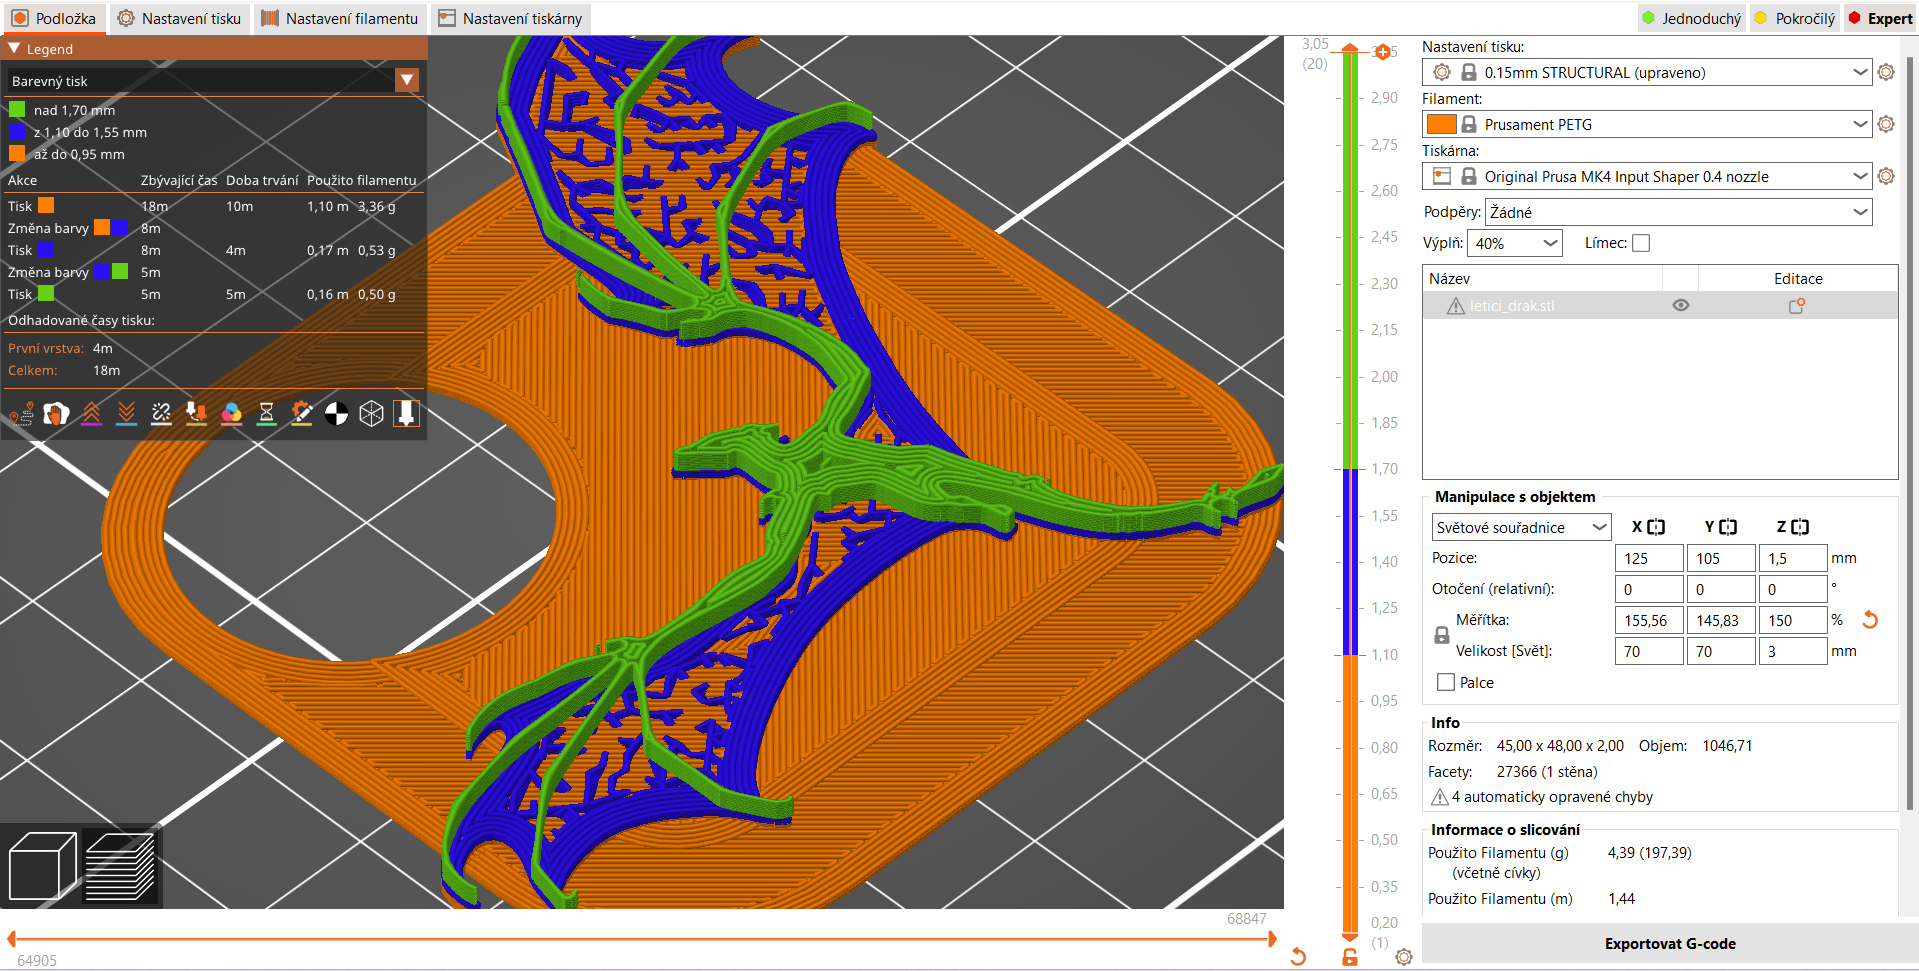1919x971 pixels.
Task: Open Original Prusa MK4 printer dropdown
Action: click(x=1647, y=176)
